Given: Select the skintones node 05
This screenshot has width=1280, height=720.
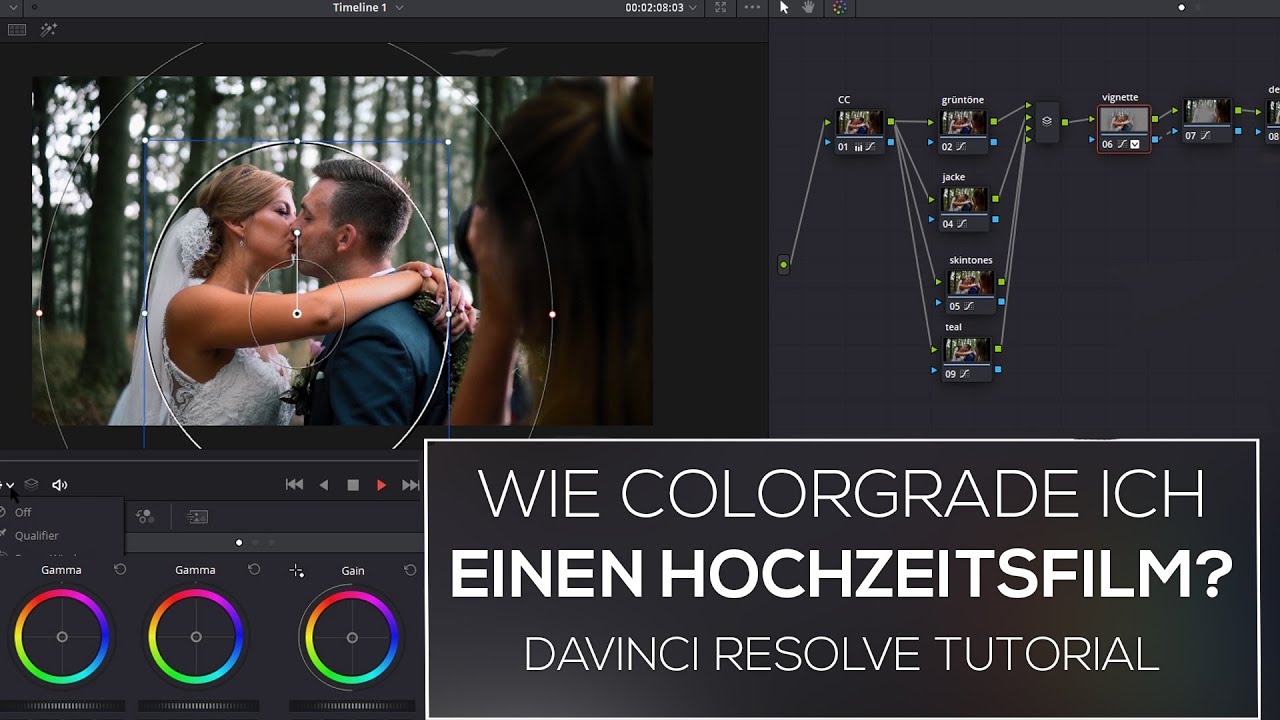Looking at the screenshot, I should click(971, 290).
